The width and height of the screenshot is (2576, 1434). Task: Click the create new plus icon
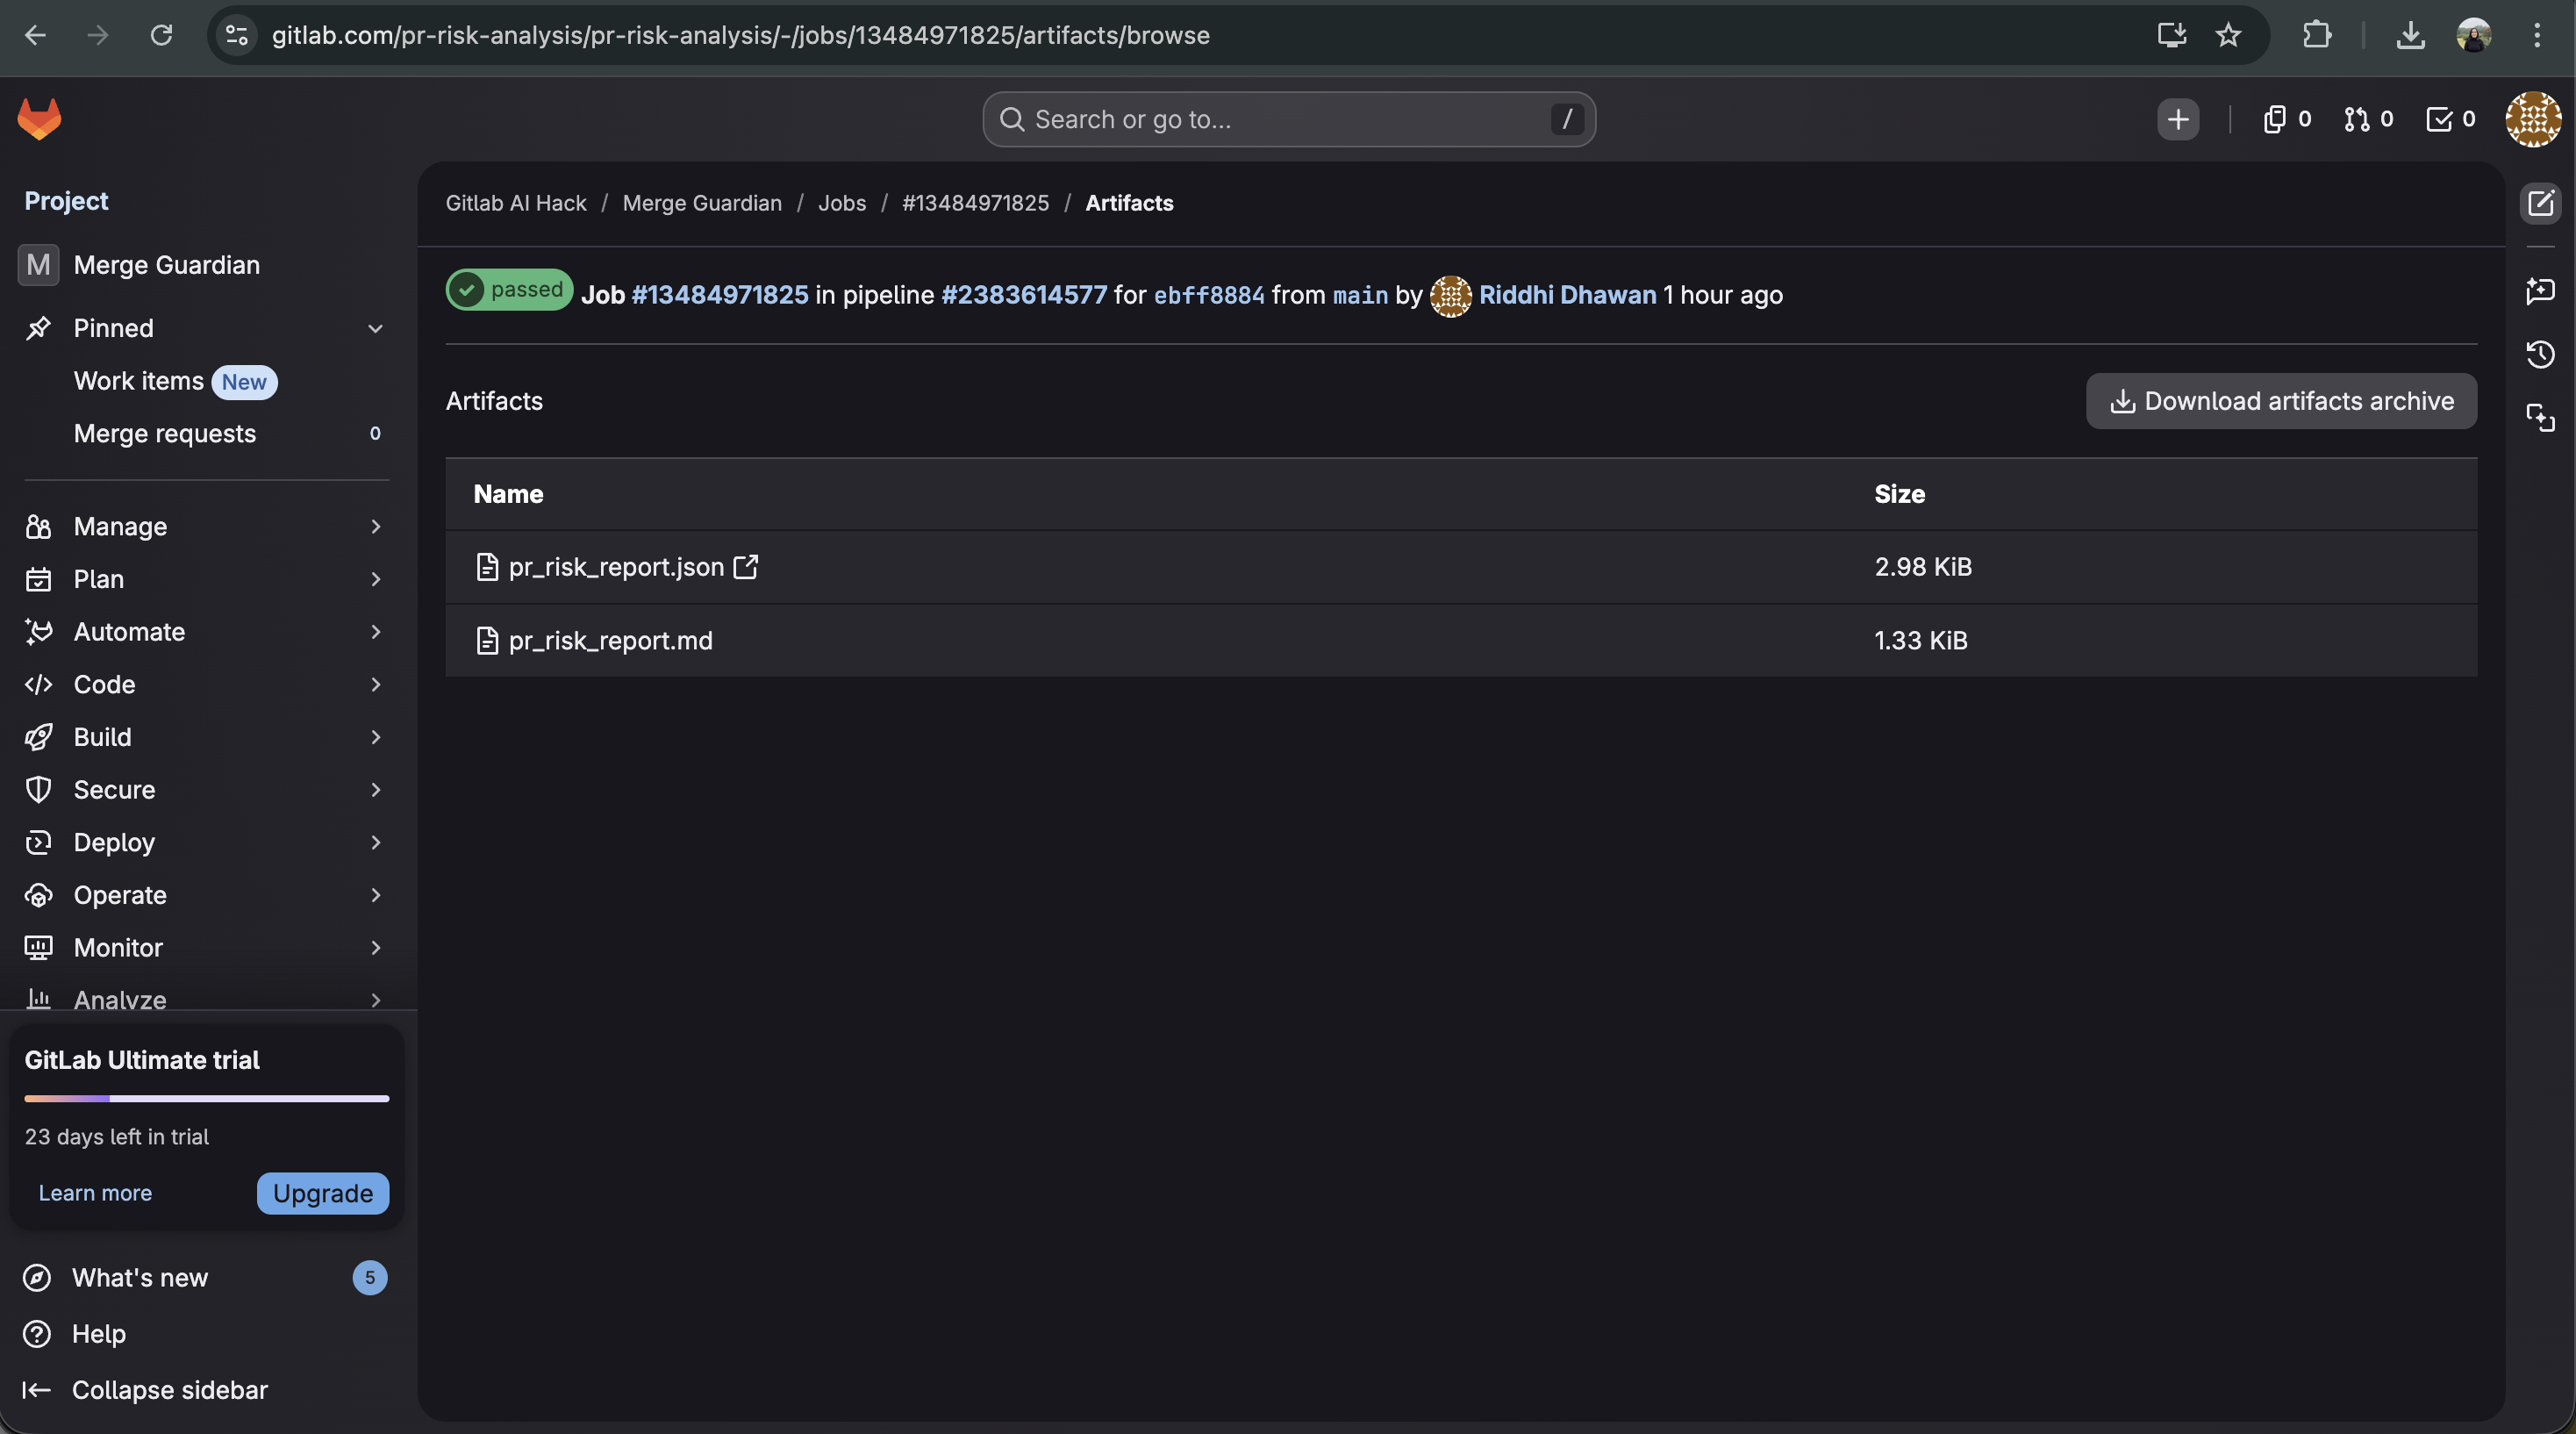coord(2177,120)
